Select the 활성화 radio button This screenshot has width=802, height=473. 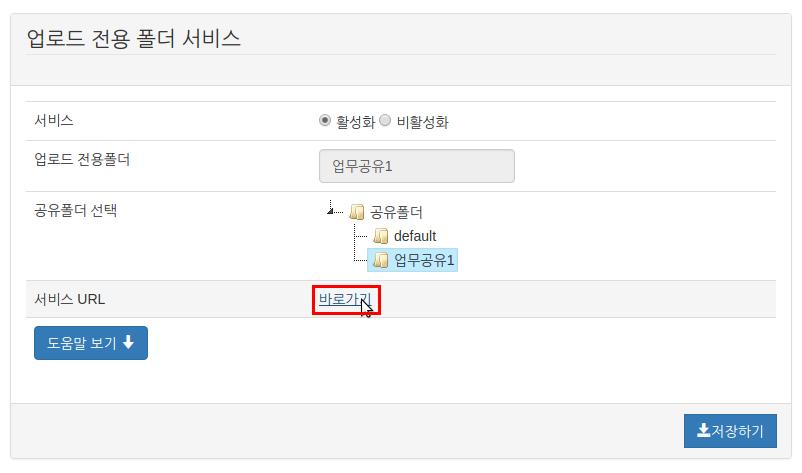click(x=325, y=120)
